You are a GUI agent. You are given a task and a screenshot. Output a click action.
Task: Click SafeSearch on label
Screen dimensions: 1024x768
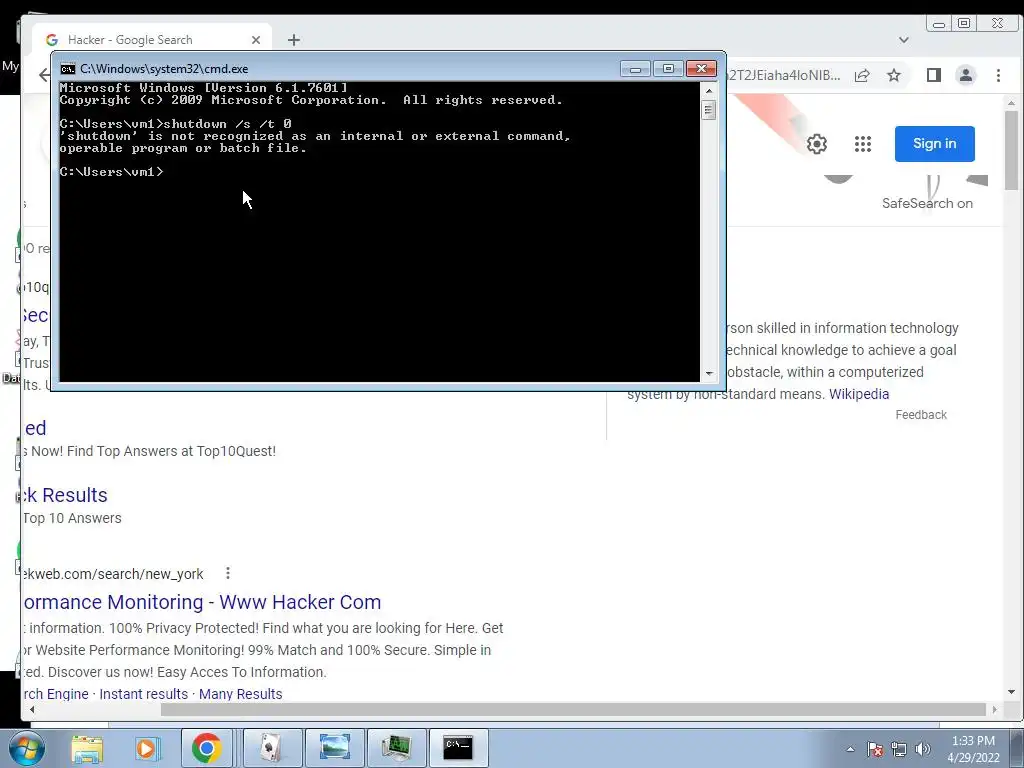[x=927, y=203]
